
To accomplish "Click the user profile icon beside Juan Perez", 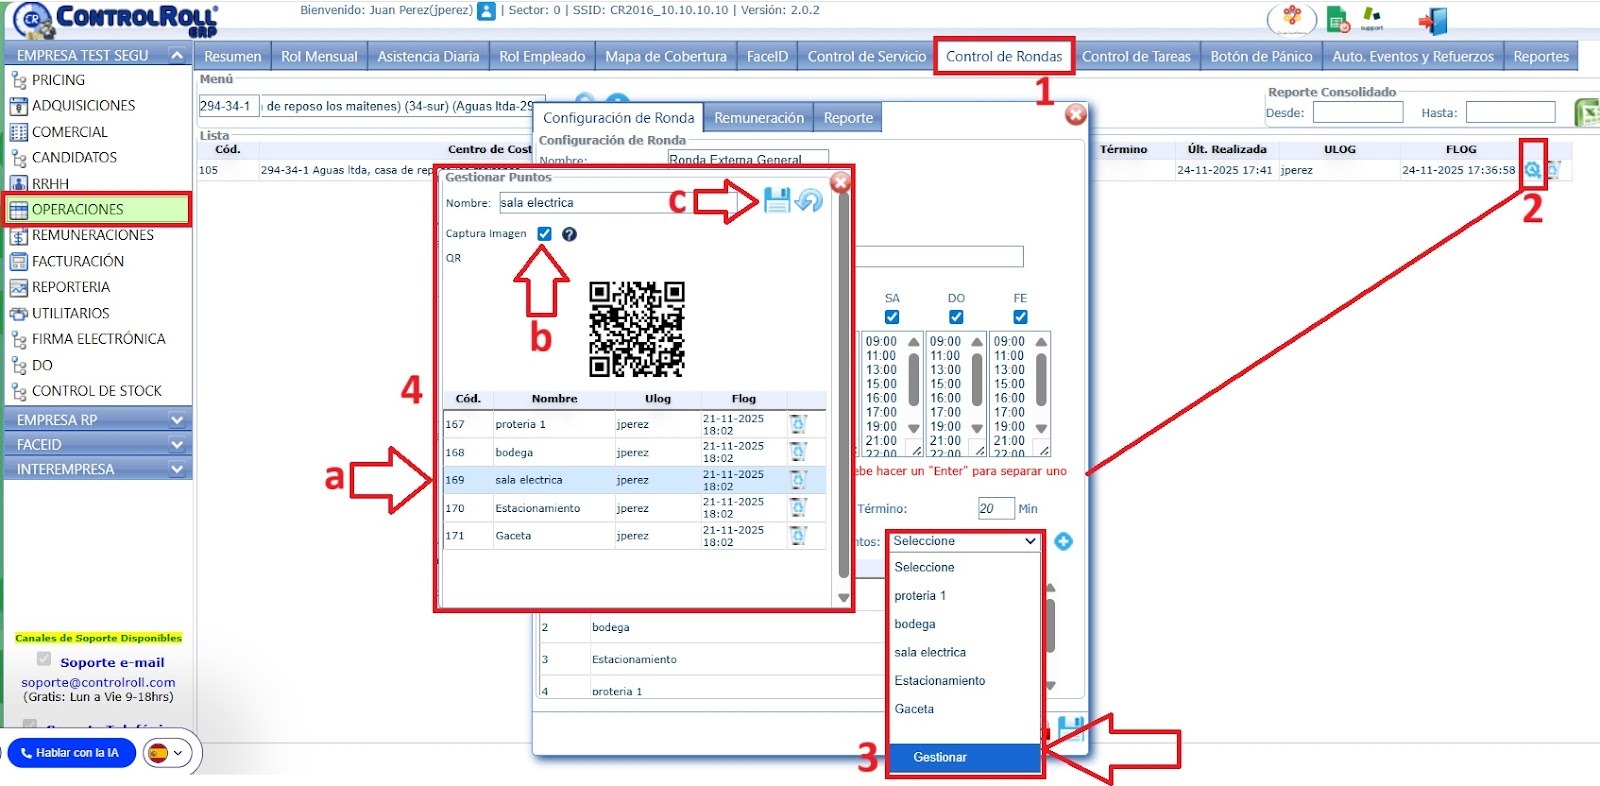I will click(x=486, y=11).
